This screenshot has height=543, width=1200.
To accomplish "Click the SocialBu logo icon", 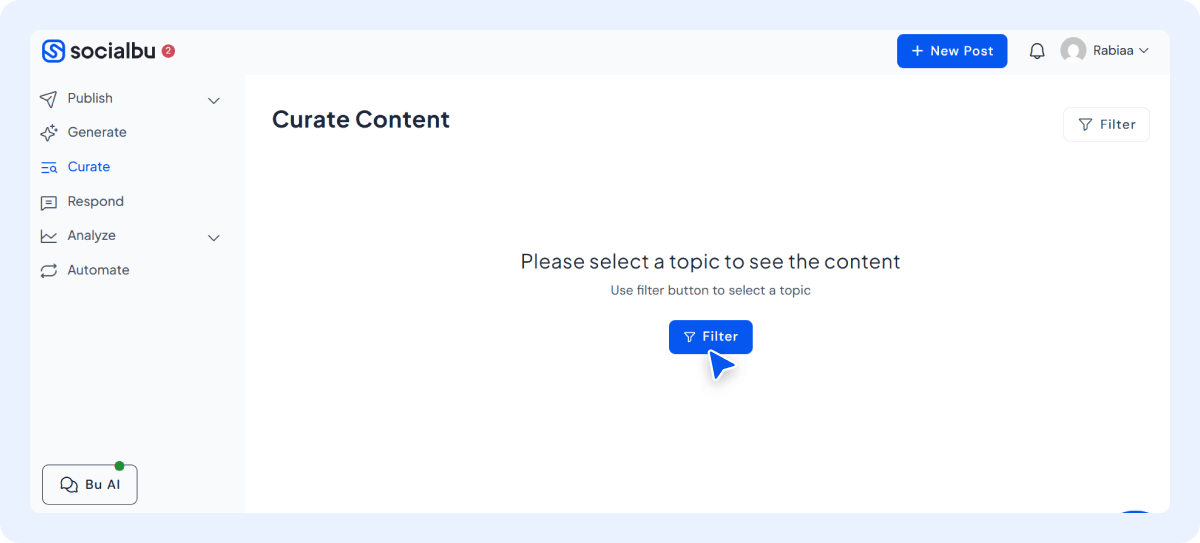I will tap(54, 51).
